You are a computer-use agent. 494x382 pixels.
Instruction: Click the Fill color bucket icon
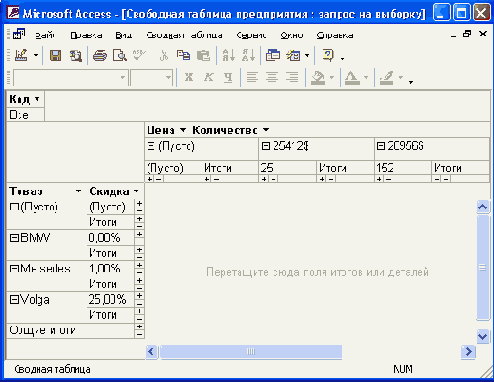[x=318, y=77]
